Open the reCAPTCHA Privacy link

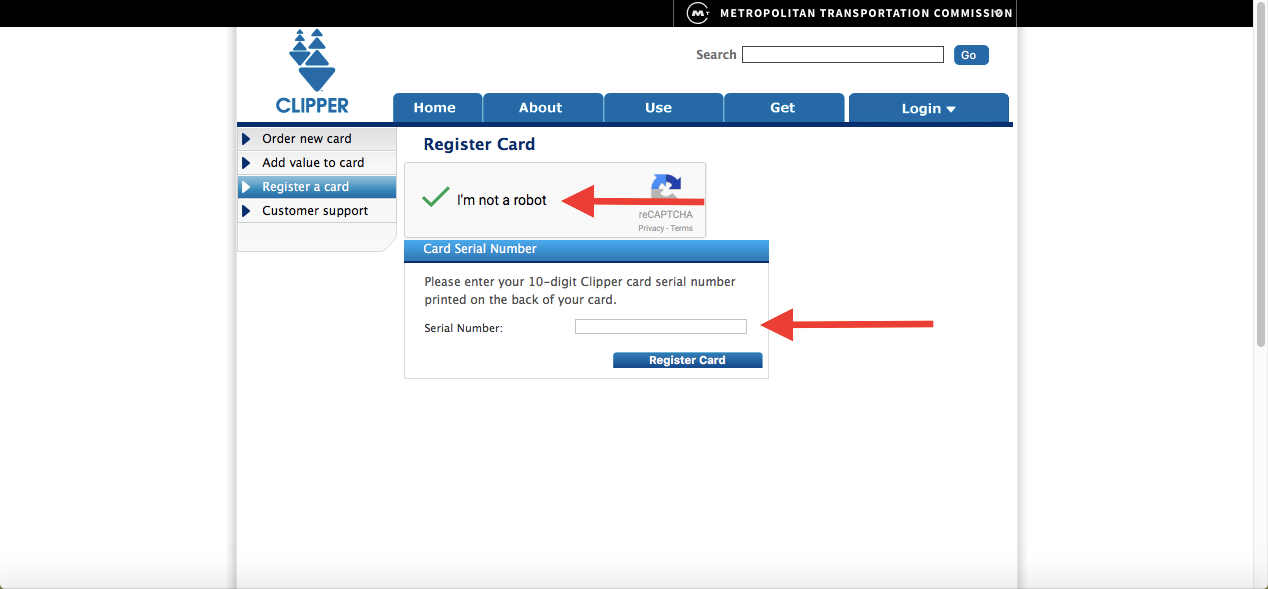pyautogui.click(x=651, y=229)
